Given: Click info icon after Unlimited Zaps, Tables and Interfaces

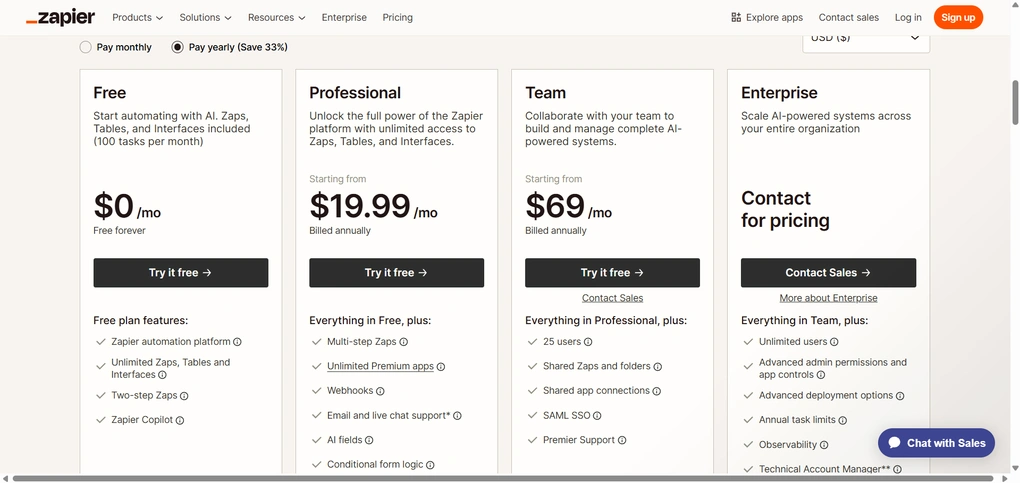Looking at the screenshot, I should pyautogui.click(x=162, y=375).
